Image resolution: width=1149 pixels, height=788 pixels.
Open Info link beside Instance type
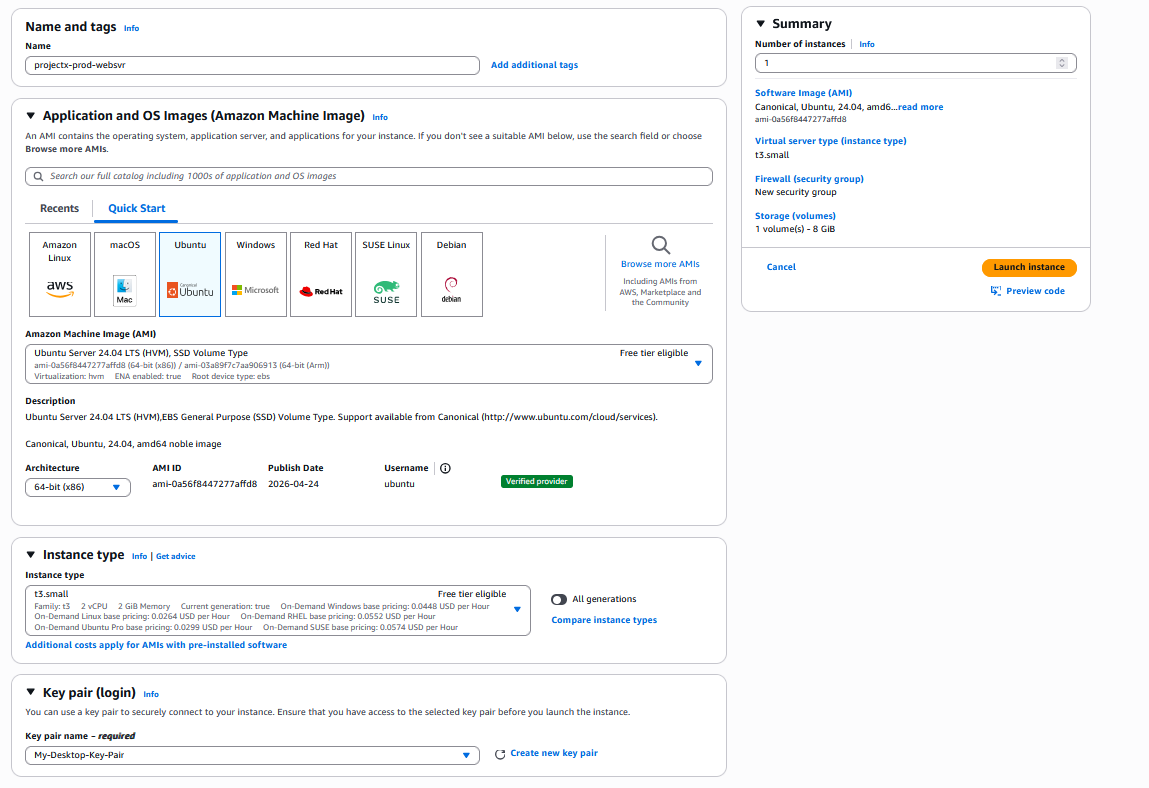tap(139, 556)
